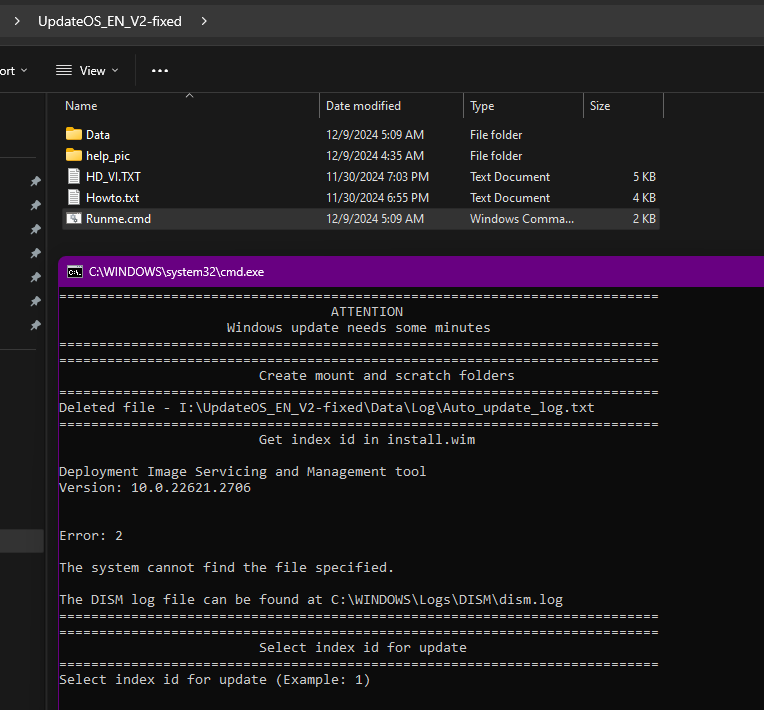Open the Sort dropdown arrow
This screenshot has height=710, width=764.
(24, 71)
